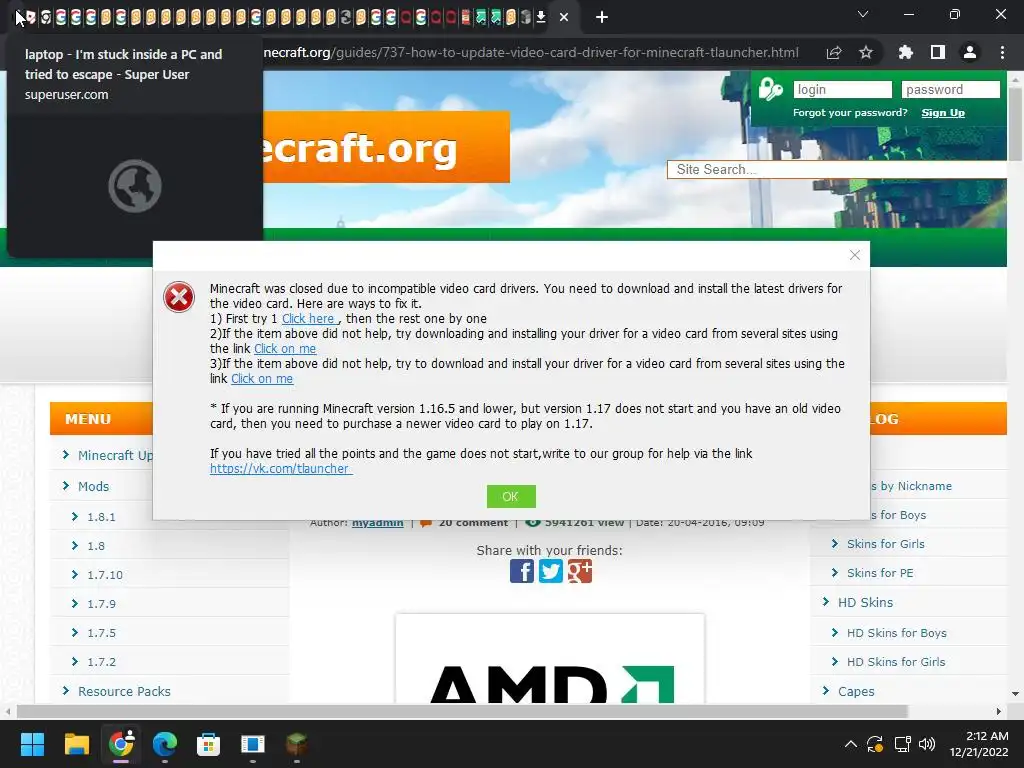Open HD Skins category

tap(865, 602)
